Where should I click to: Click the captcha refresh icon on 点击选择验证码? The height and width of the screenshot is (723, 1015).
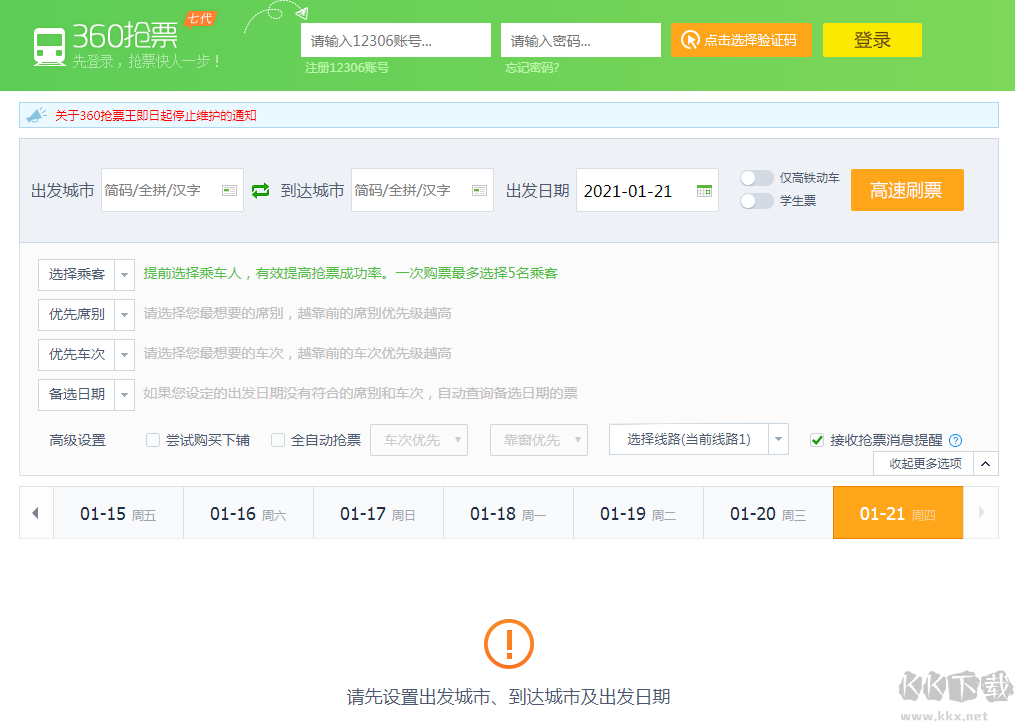691,40
